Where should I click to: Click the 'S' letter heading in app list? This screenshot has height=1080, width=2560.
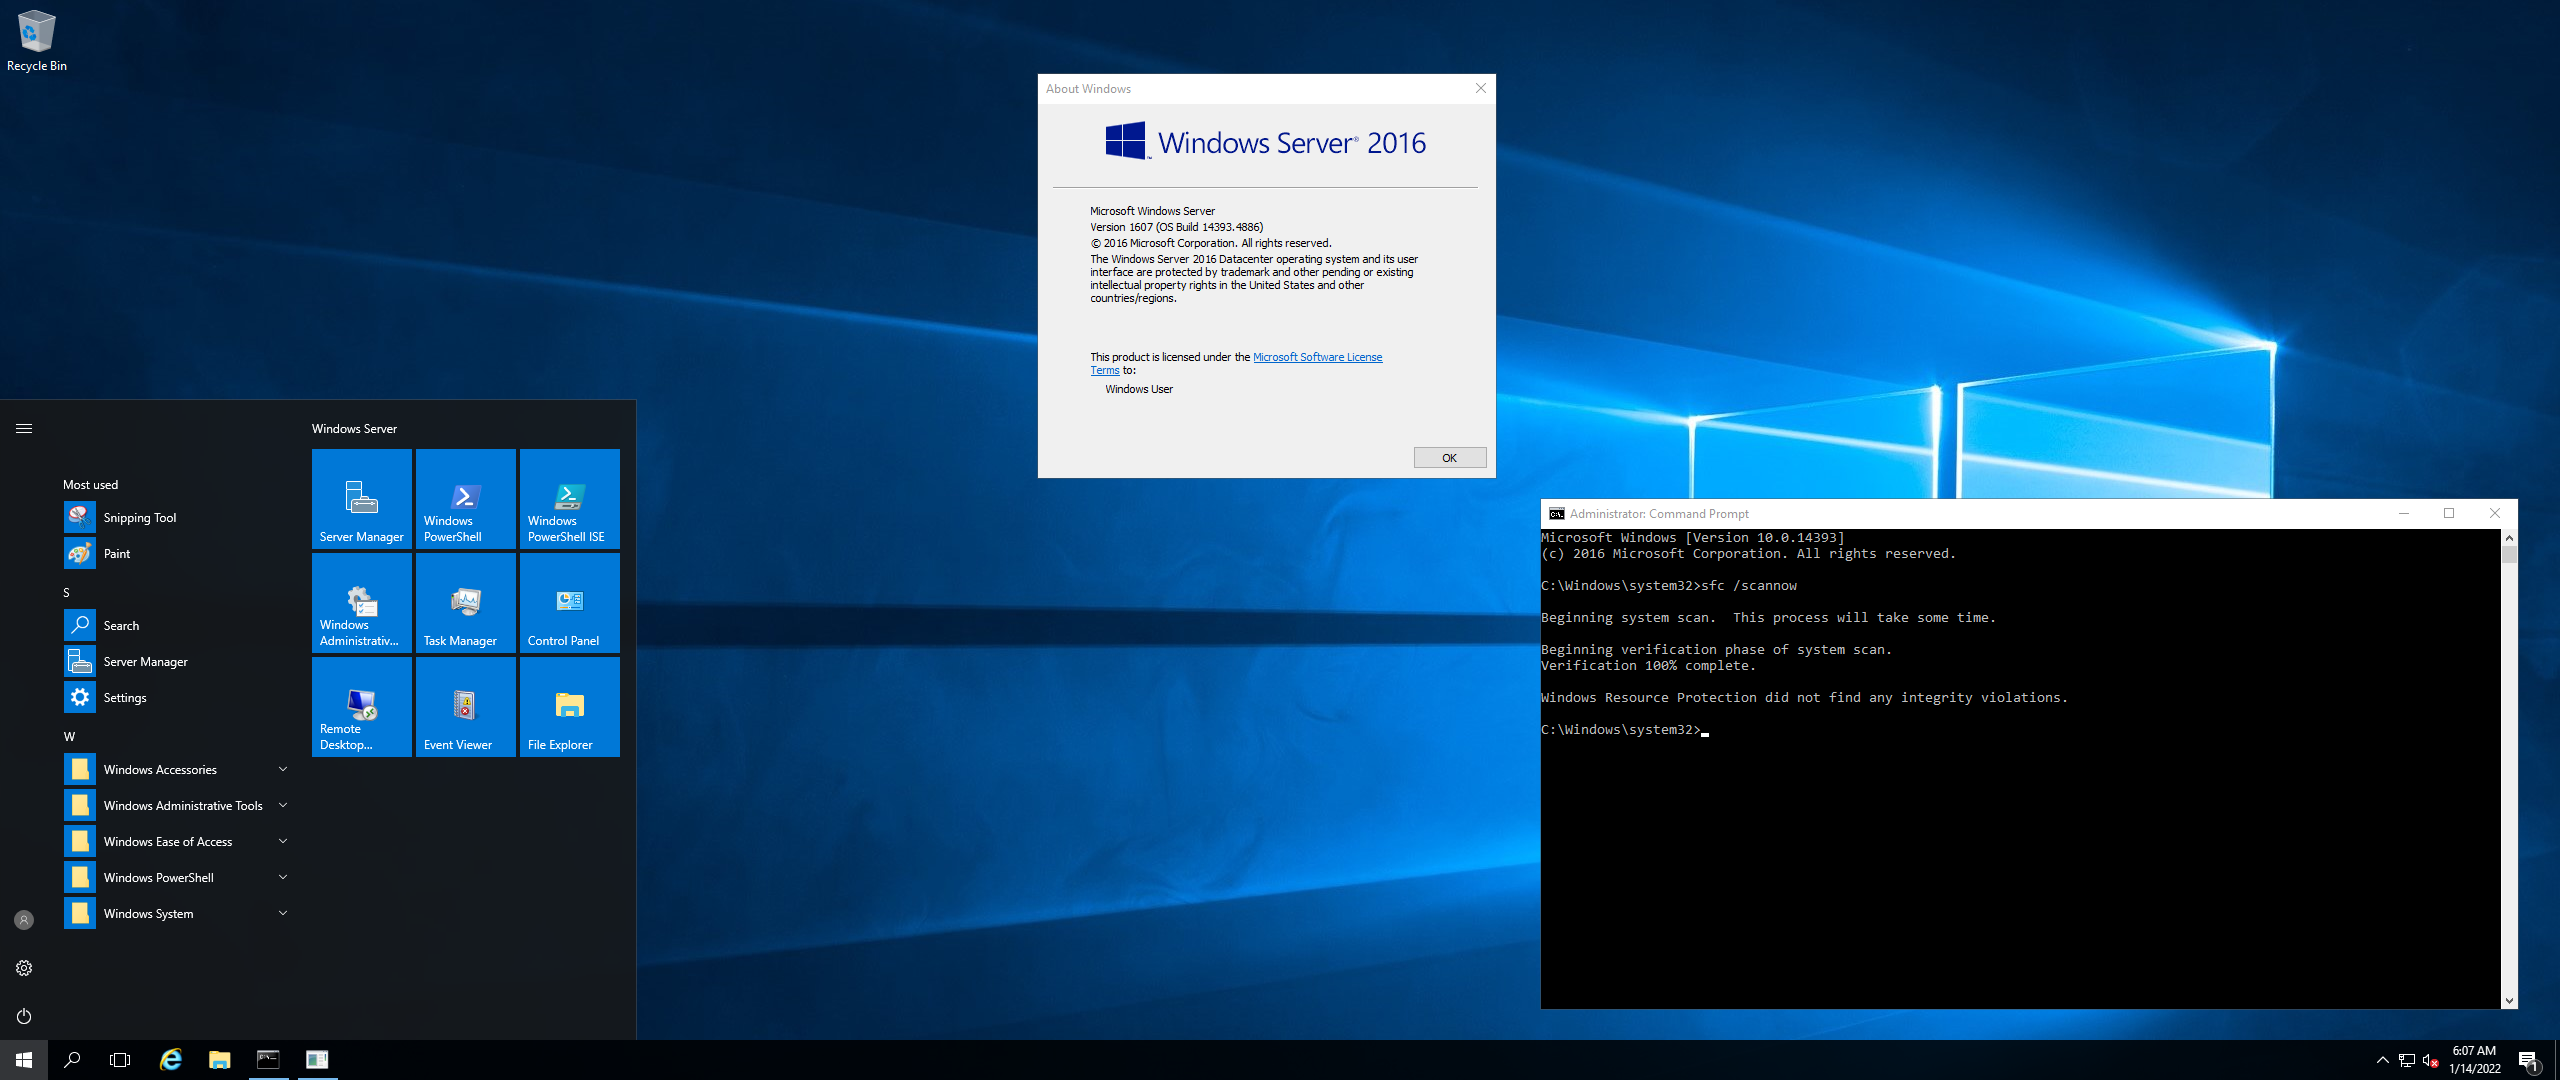(x=66, y=592)
